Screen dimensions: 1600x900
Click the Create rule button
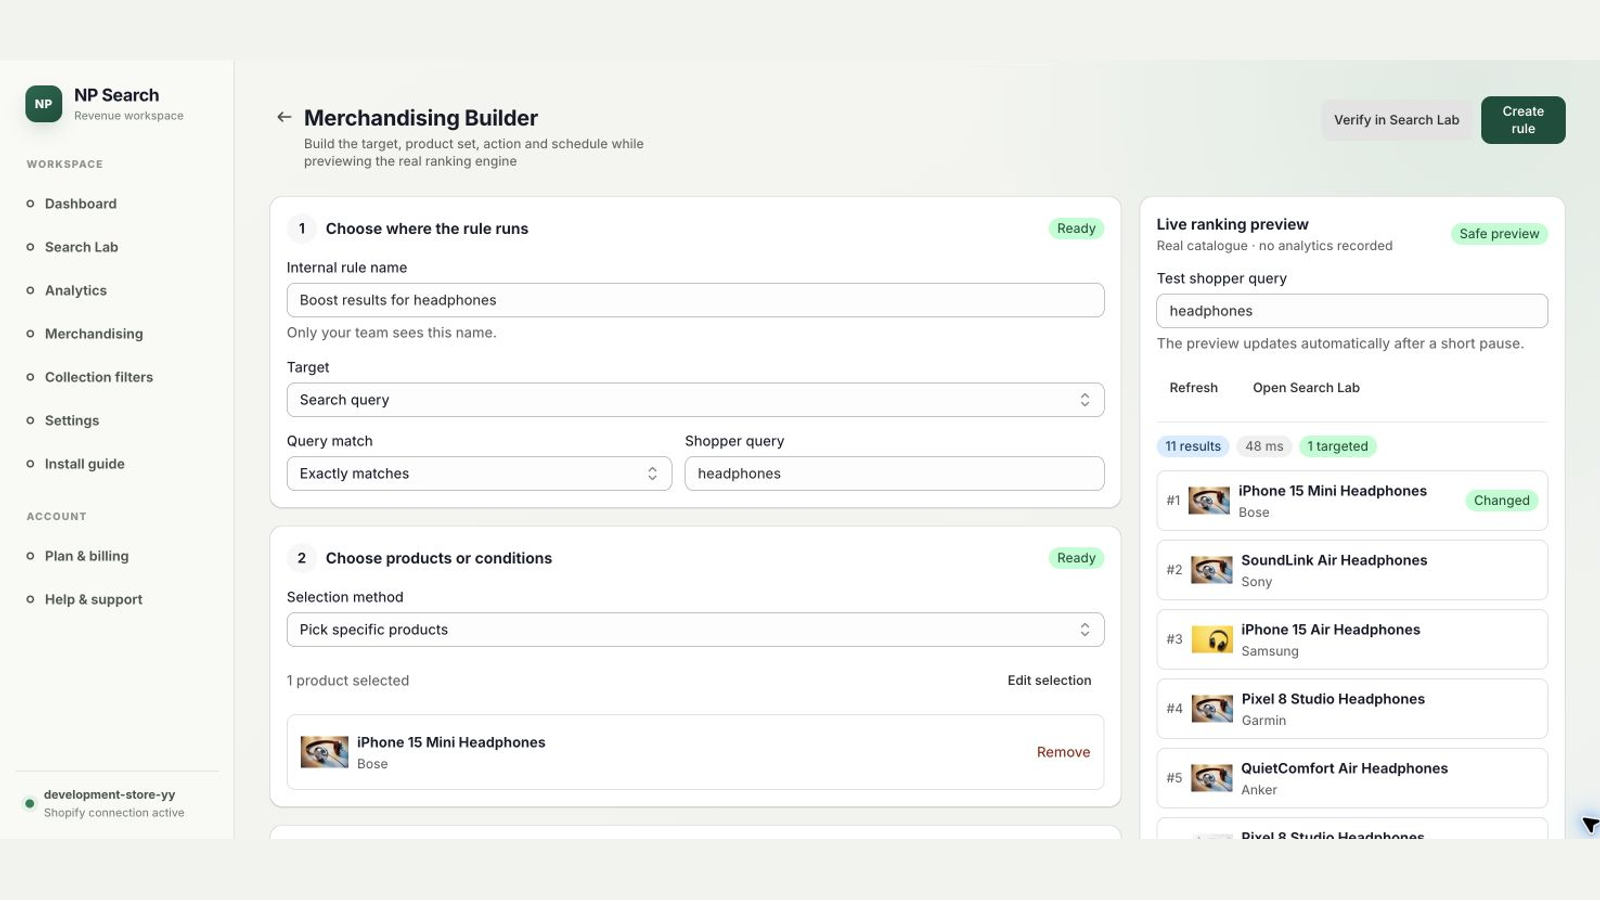(x=1523, y=120)
